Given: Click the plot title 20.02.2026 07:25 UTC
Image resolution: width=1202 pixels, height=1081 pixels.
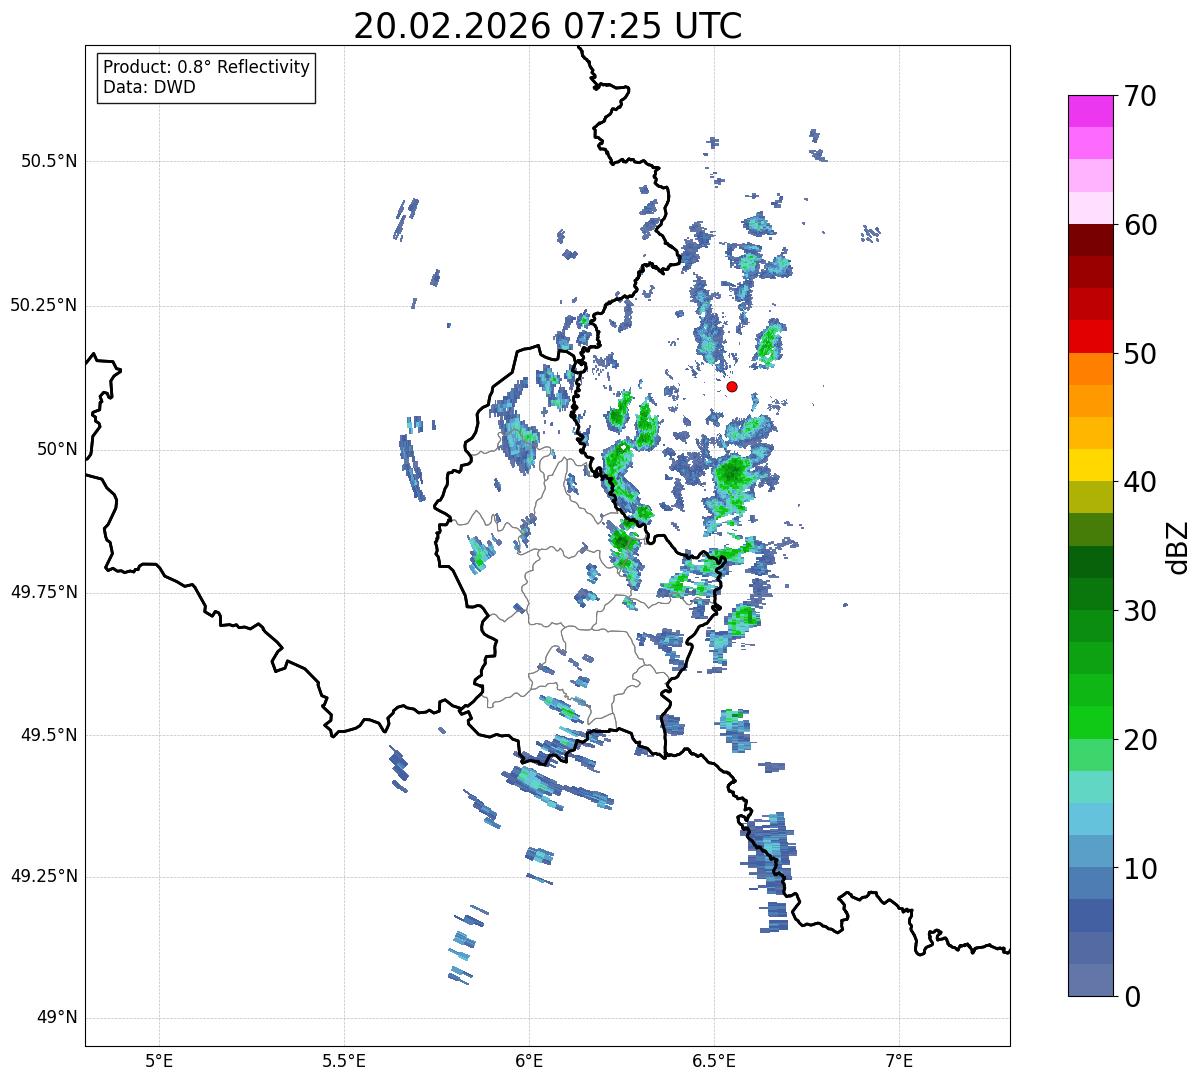Looking at the screenshot, I should (x=548, y=26).
